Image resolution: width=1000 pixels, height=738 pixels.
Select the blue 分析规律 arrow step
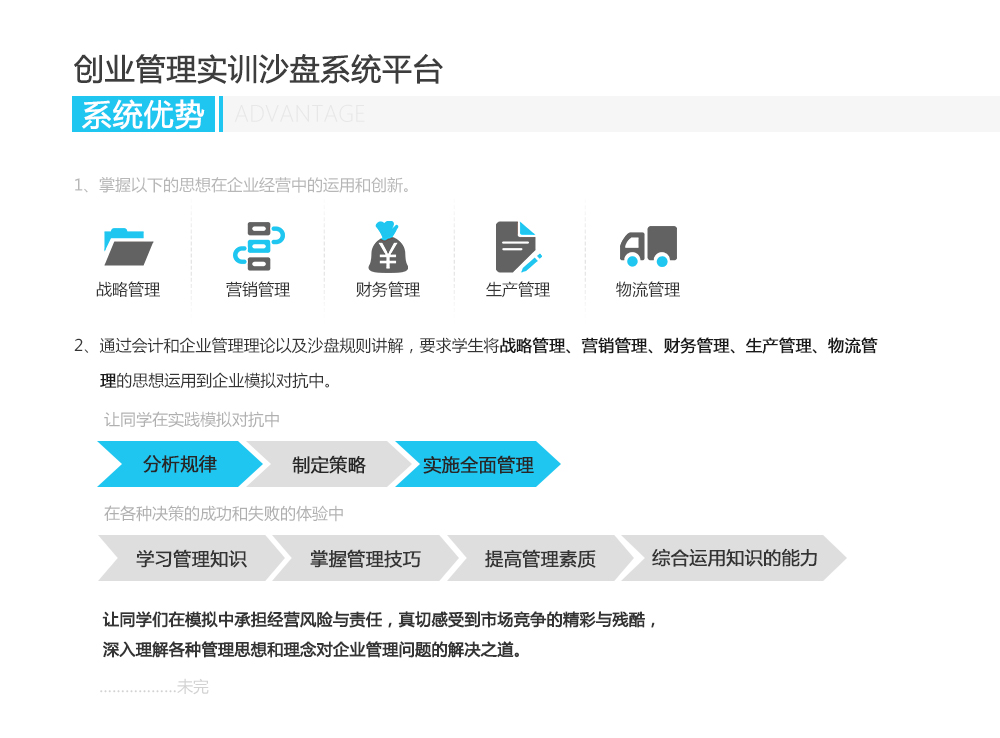[180, 464]
